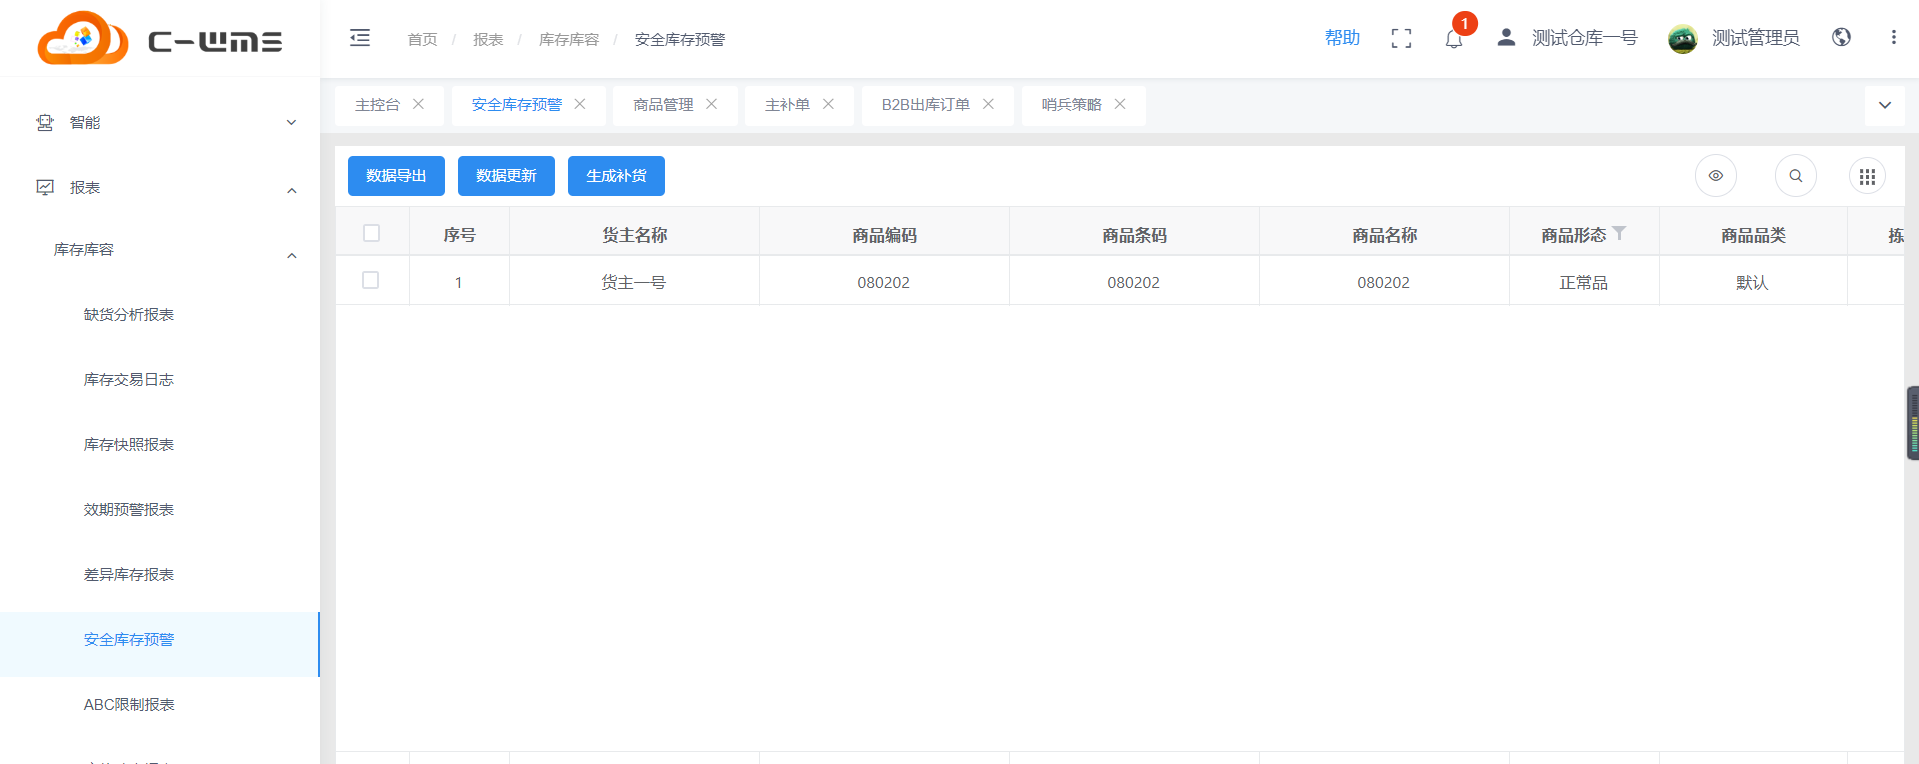
Task: Close the 主控台 tab
Action: (x=419, y=104)
